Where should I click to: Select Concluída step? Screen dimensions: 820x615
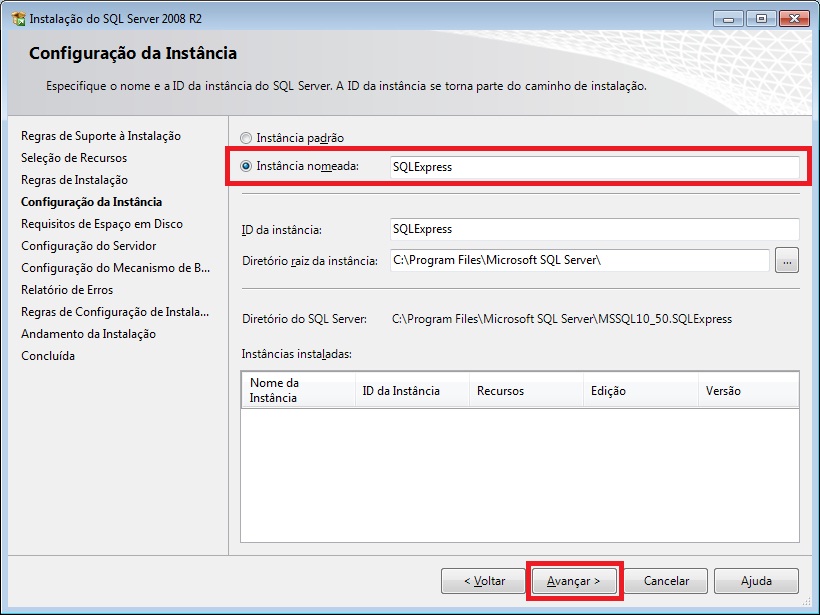pos(48,356)
